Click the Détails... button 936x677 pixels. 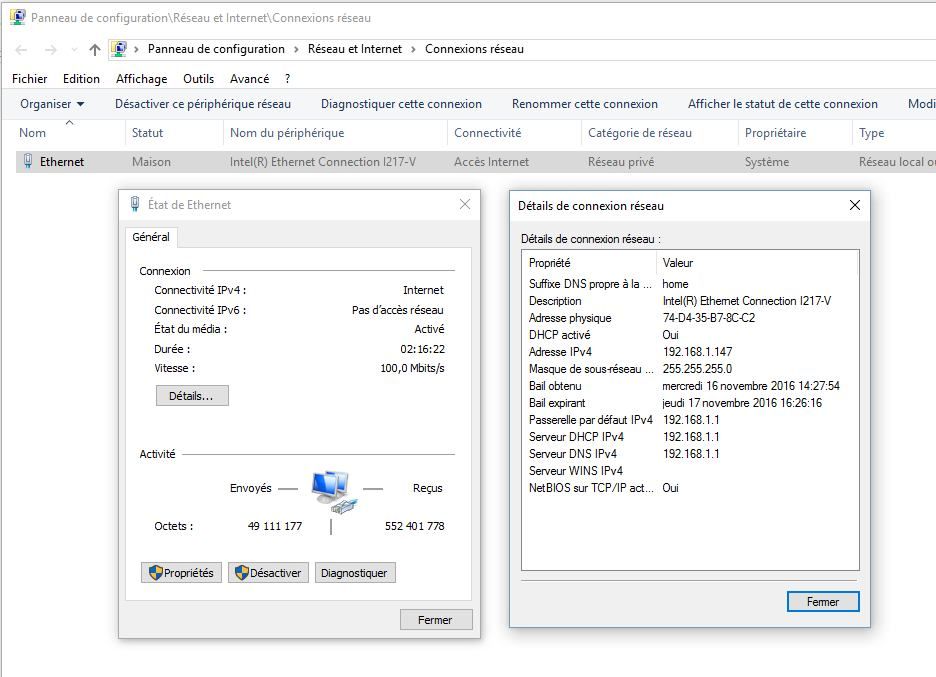(191, 396)
